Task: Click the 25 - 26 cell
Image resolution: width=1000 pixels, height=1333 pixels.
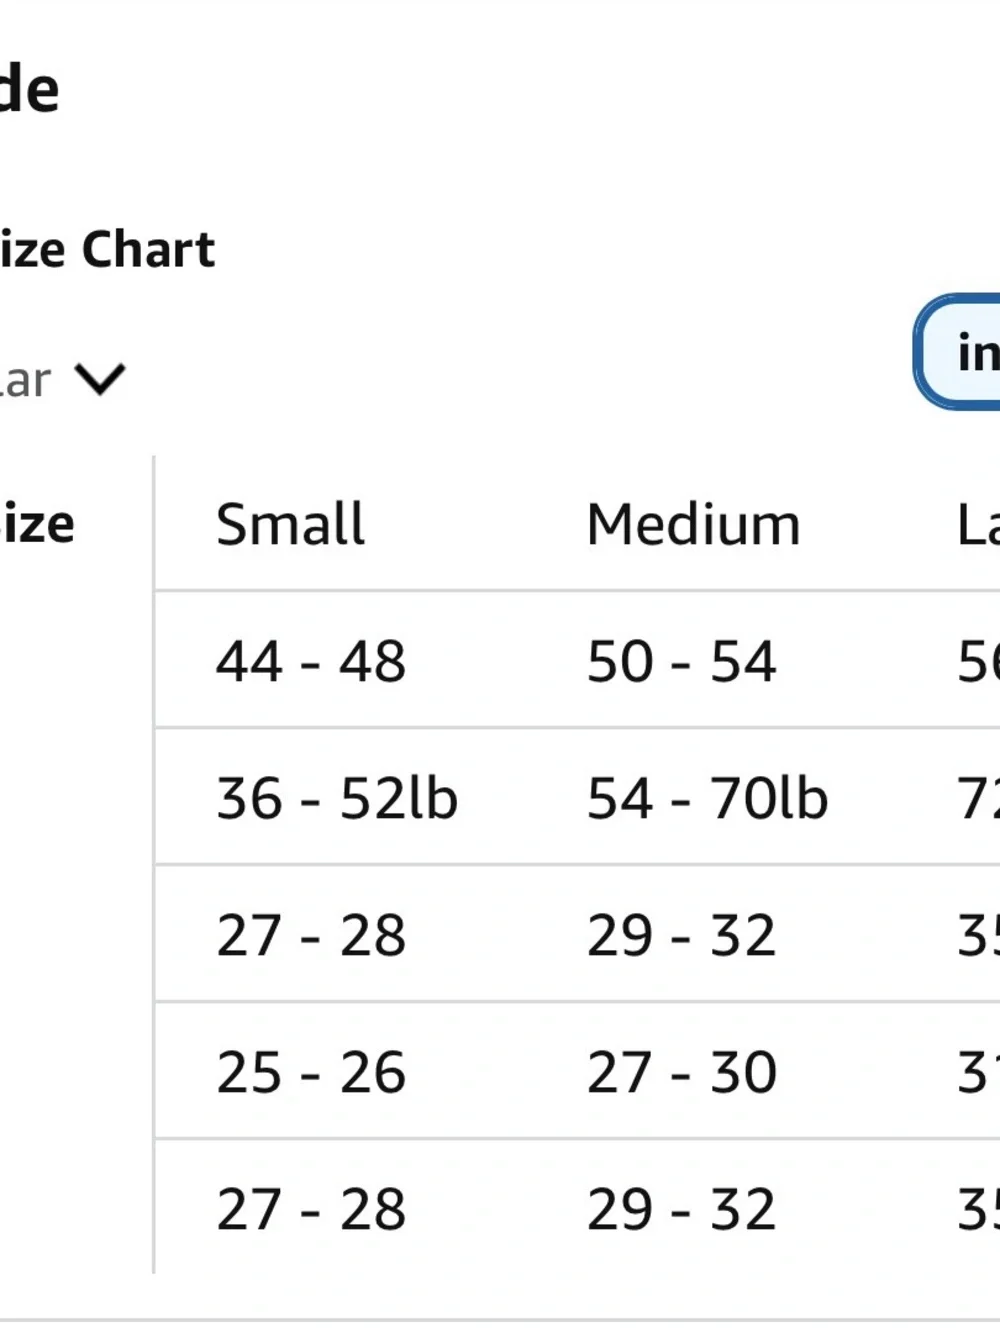Action: click(311, 1072)
